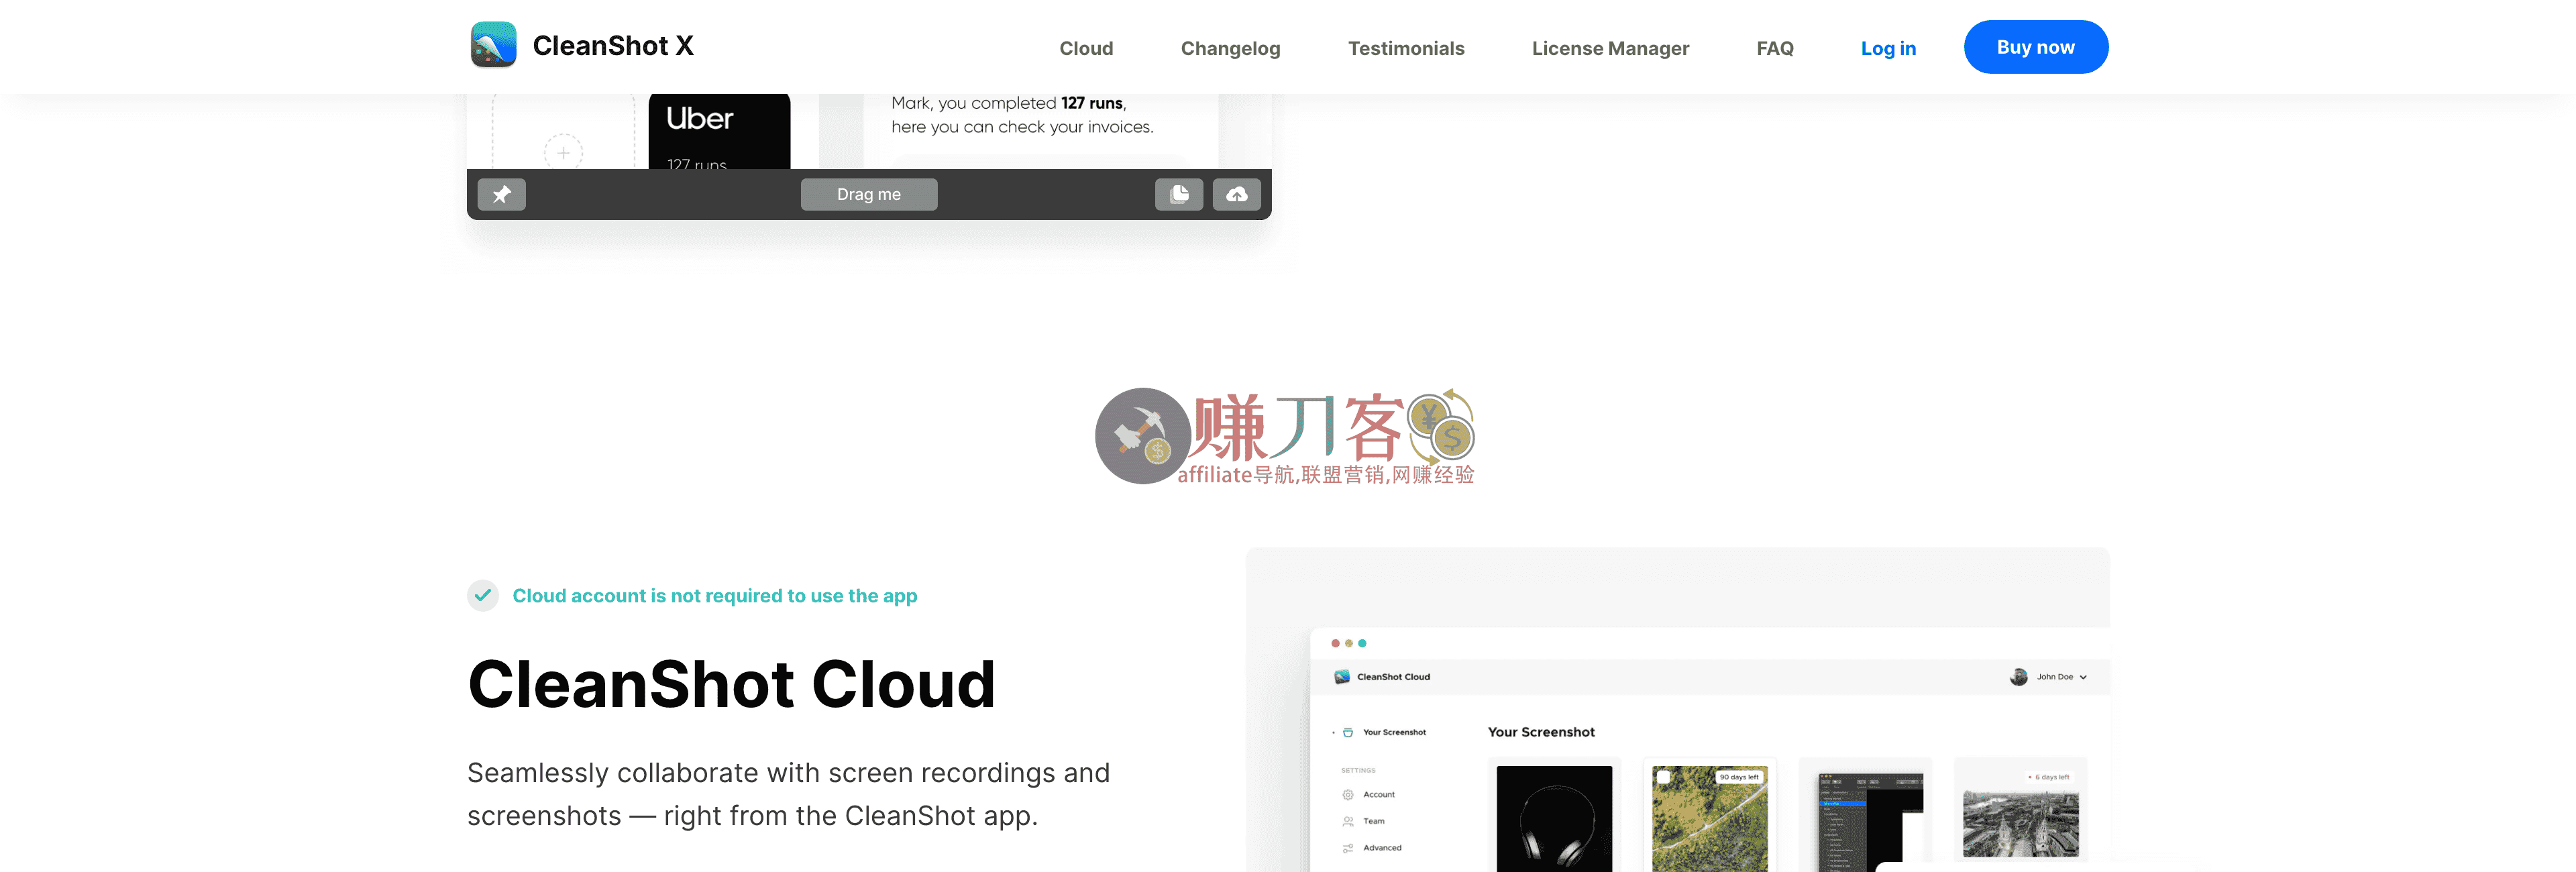Open the John Doe dropdown arrow
The width and height of the screenshot is (2576, 872).
coord(2083,677)
